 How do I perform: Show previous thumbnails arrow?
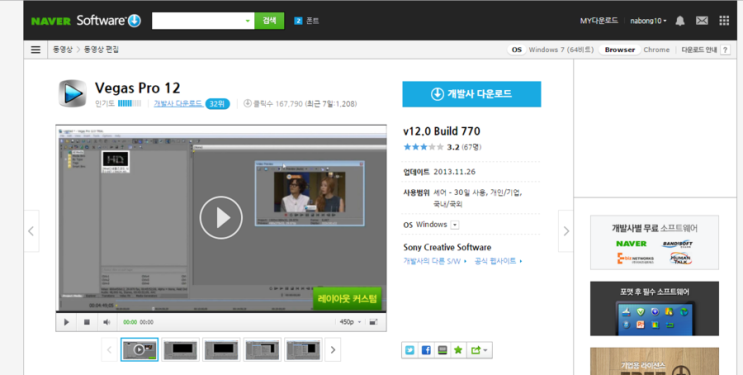109,350
